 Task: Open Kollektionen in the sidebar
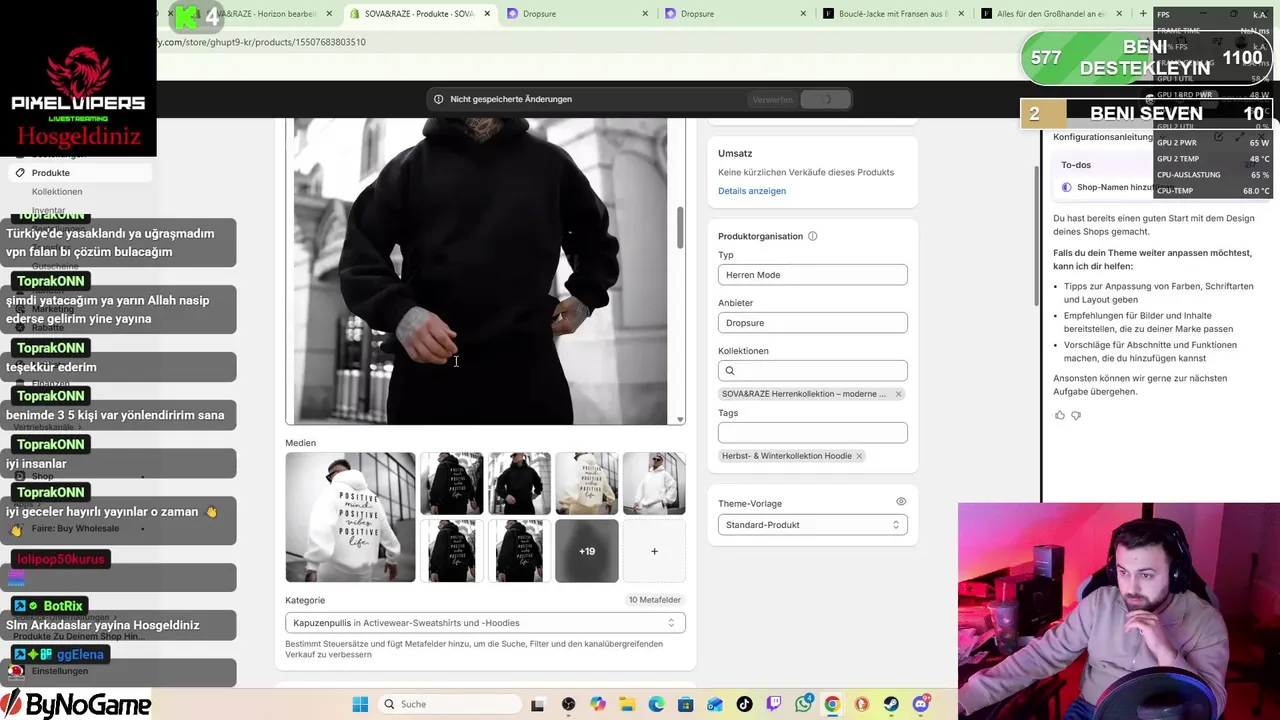(57, 192)
